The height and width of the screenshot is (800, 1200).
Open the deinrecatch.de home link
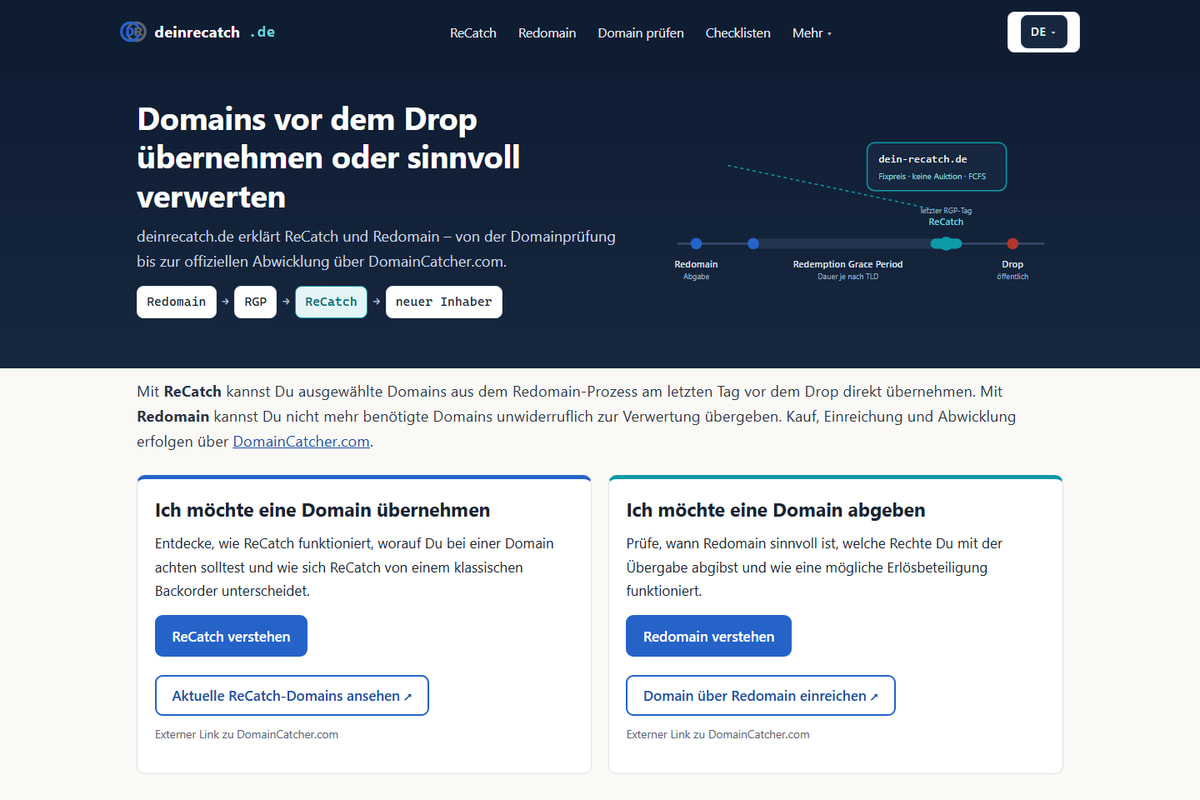pyautogui.click(x=197, y=32)
